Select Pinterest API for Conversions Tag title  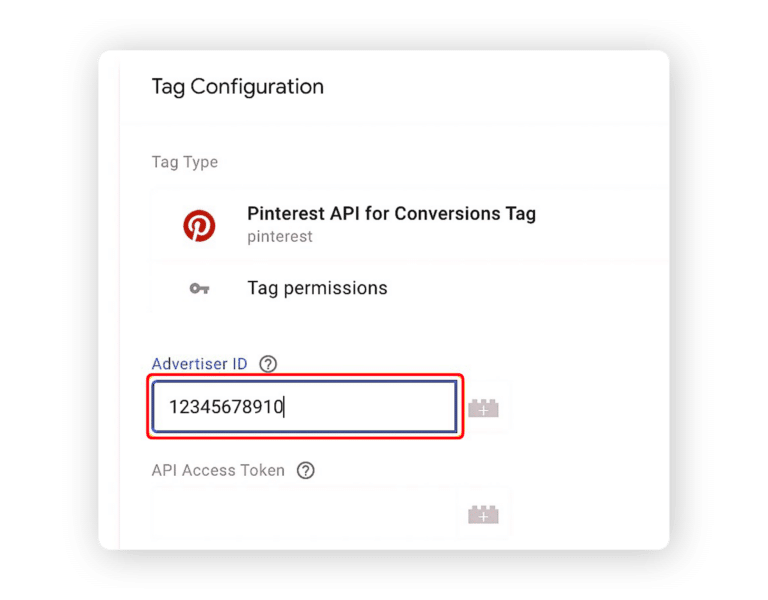pyautogui.click(x=391, y=214)
